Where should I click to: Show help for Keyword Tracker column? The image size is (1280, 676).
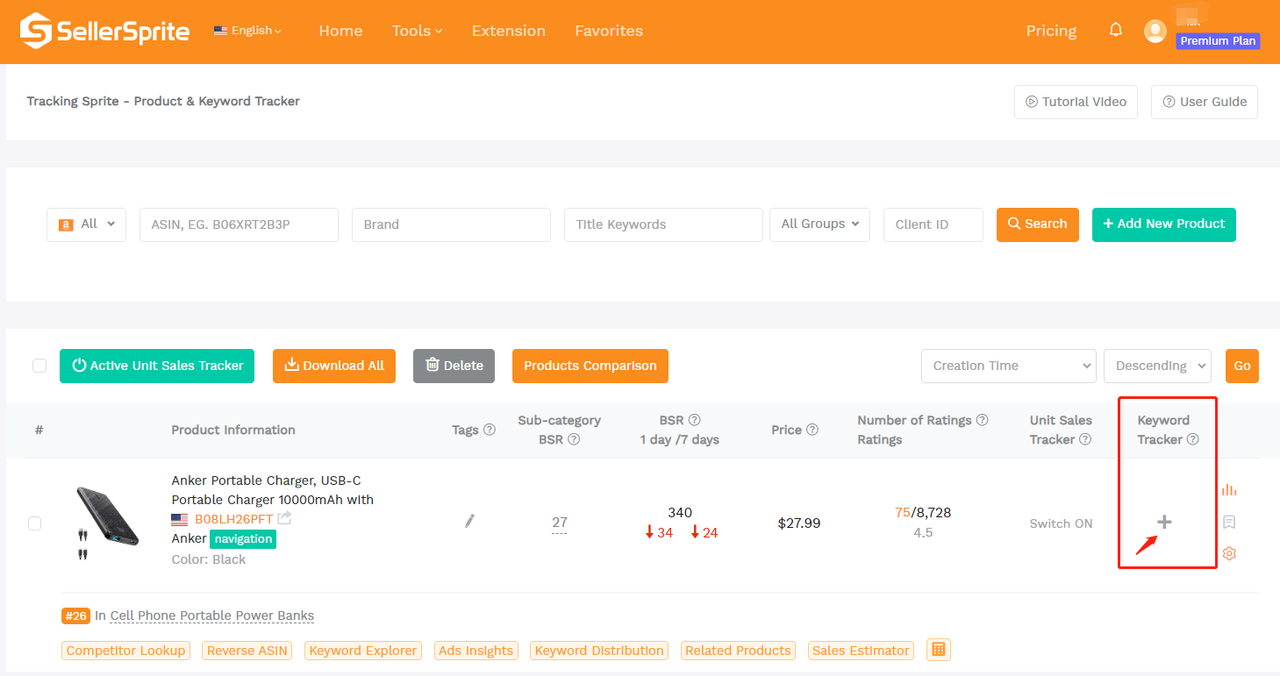click(x=1193, y=440)
